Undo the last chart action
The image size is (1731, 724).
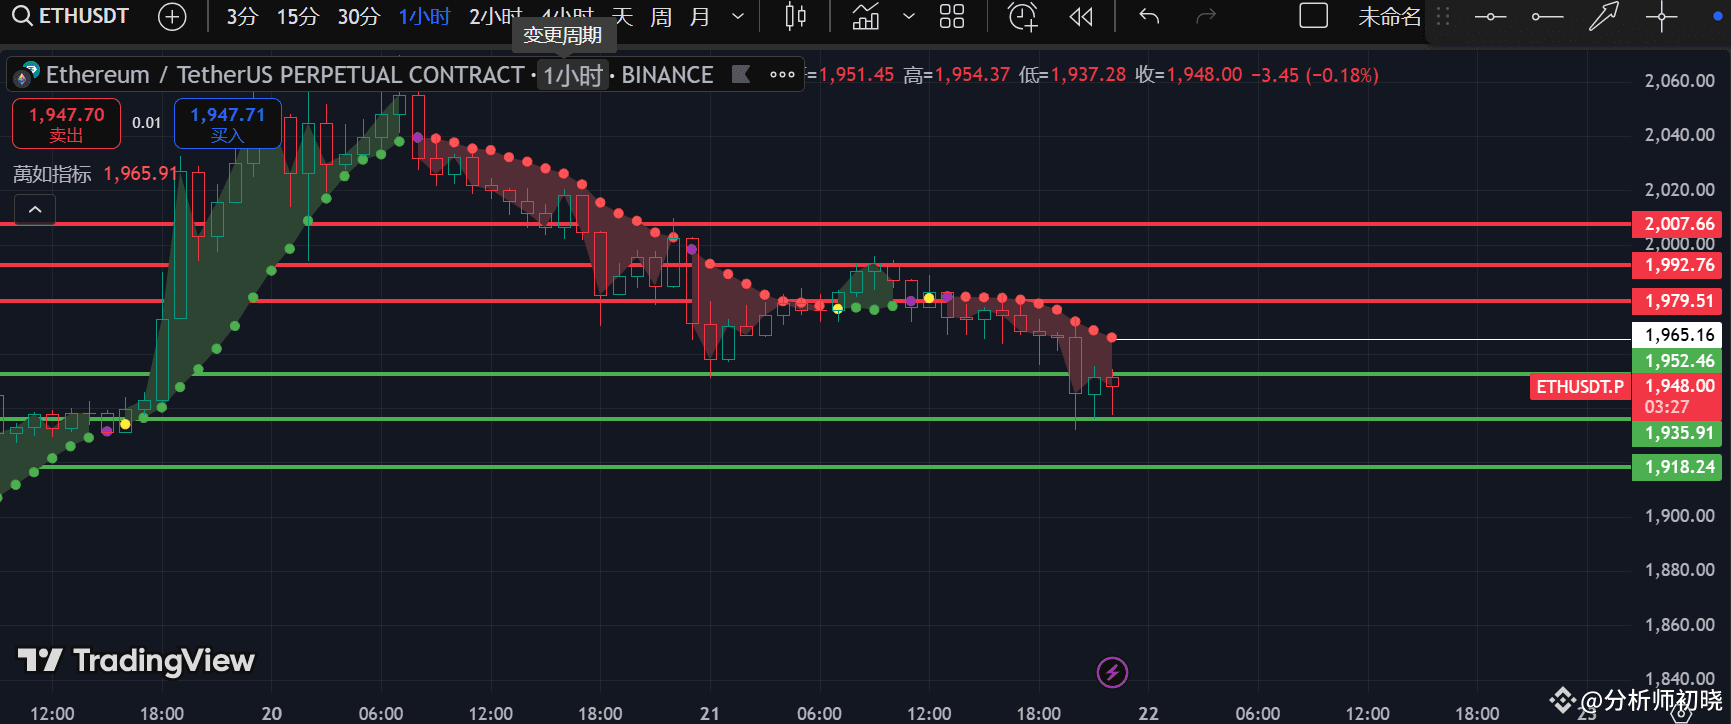(x=1150, y=16)
